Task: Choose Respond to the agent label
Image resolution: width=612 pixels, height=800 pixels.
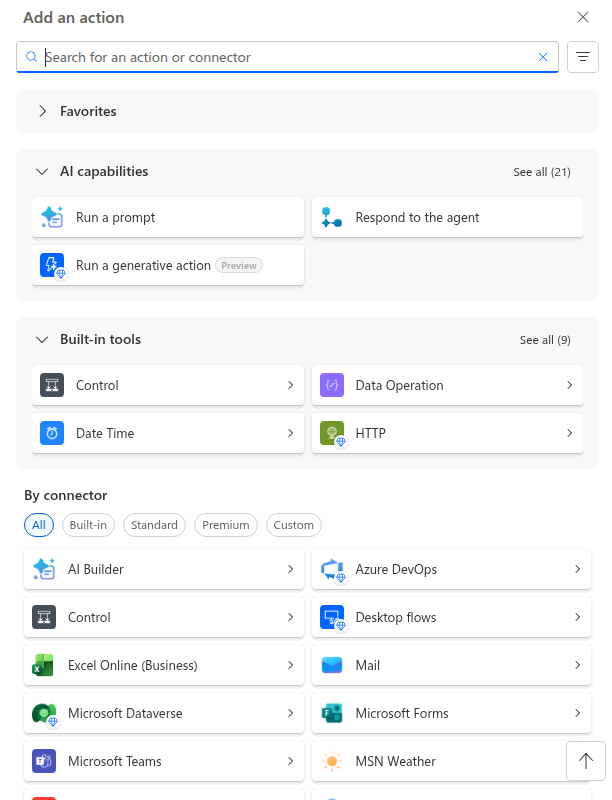Action: click(417, 217)
